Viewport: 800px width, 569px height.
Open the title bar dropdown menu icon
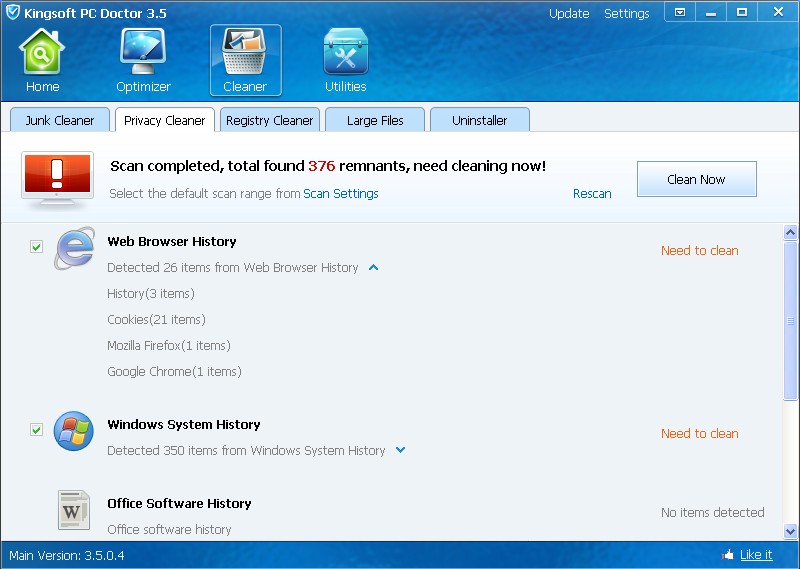680,12
